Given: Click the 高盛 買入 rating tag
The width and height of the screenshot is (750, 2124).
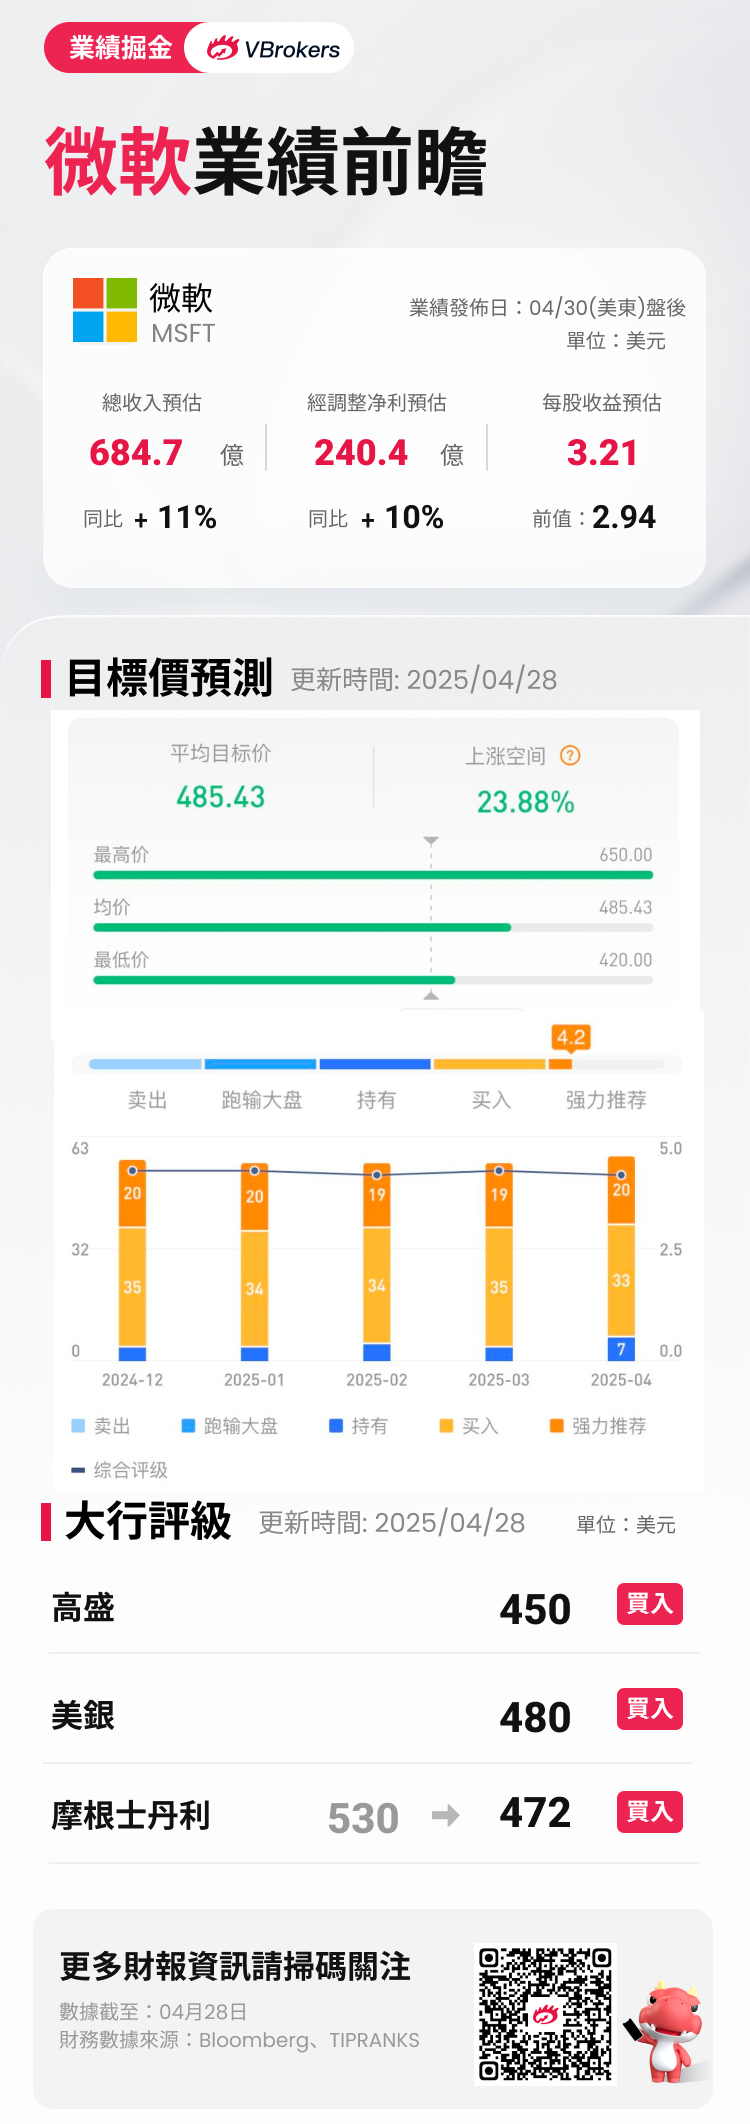Looking at the screenshot, I should [x=649, y=1604].
